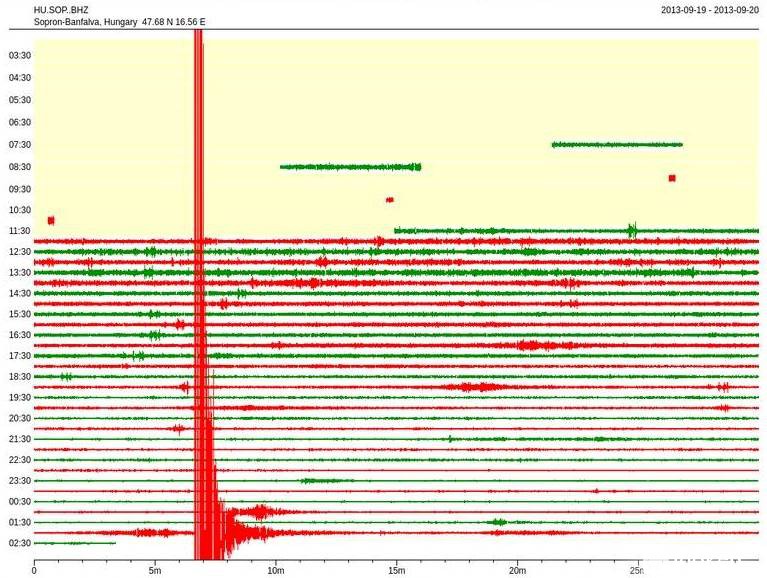Viewport: 767px width, 578px height.
Task: Select the 16:30 time label
Action: [20, 335]
